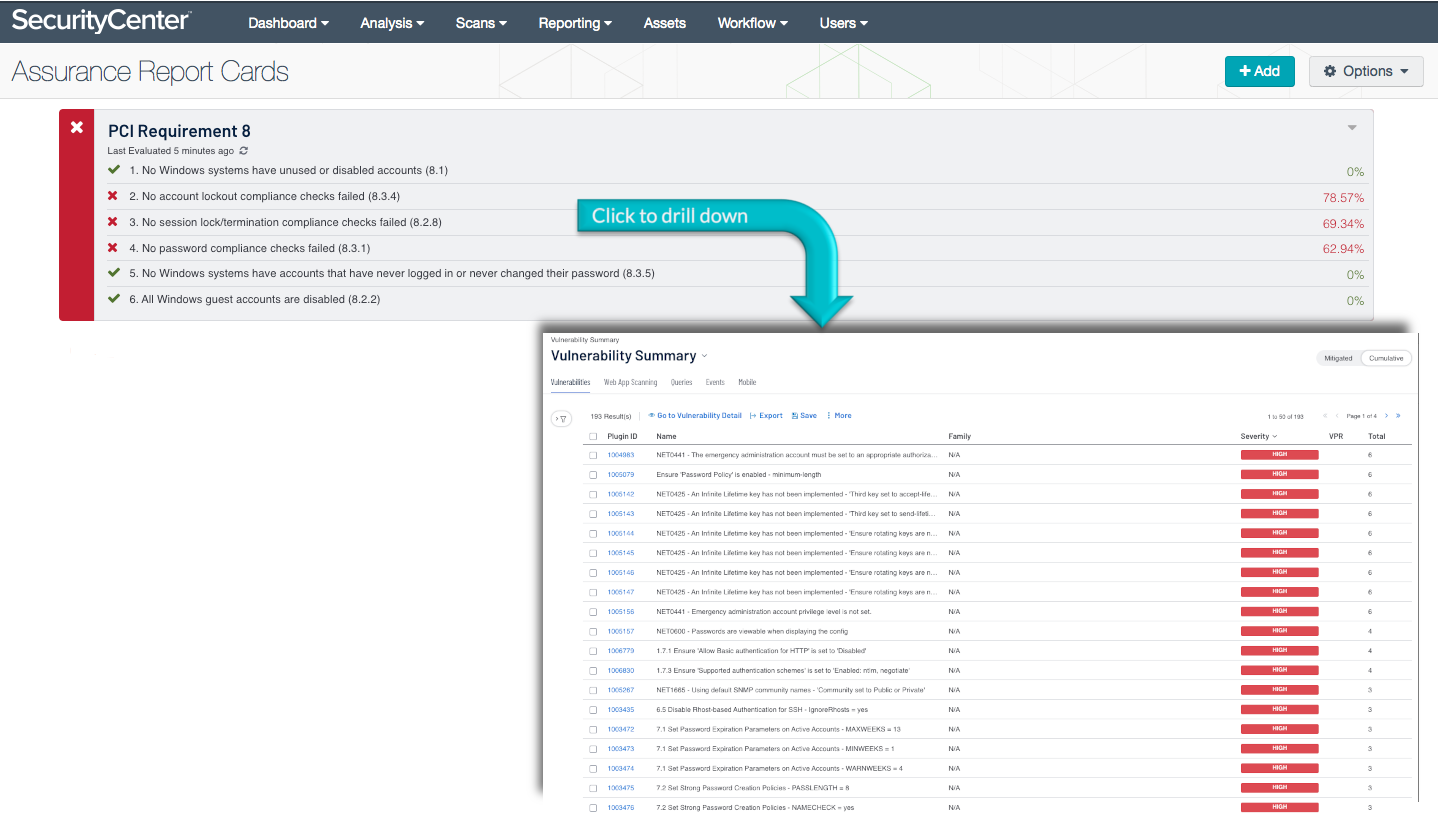The width and height of the screenshot is (1440, 820).
Task: Click the HIGH severity badge for plugin 1003473
Action: click(1279, 749)
